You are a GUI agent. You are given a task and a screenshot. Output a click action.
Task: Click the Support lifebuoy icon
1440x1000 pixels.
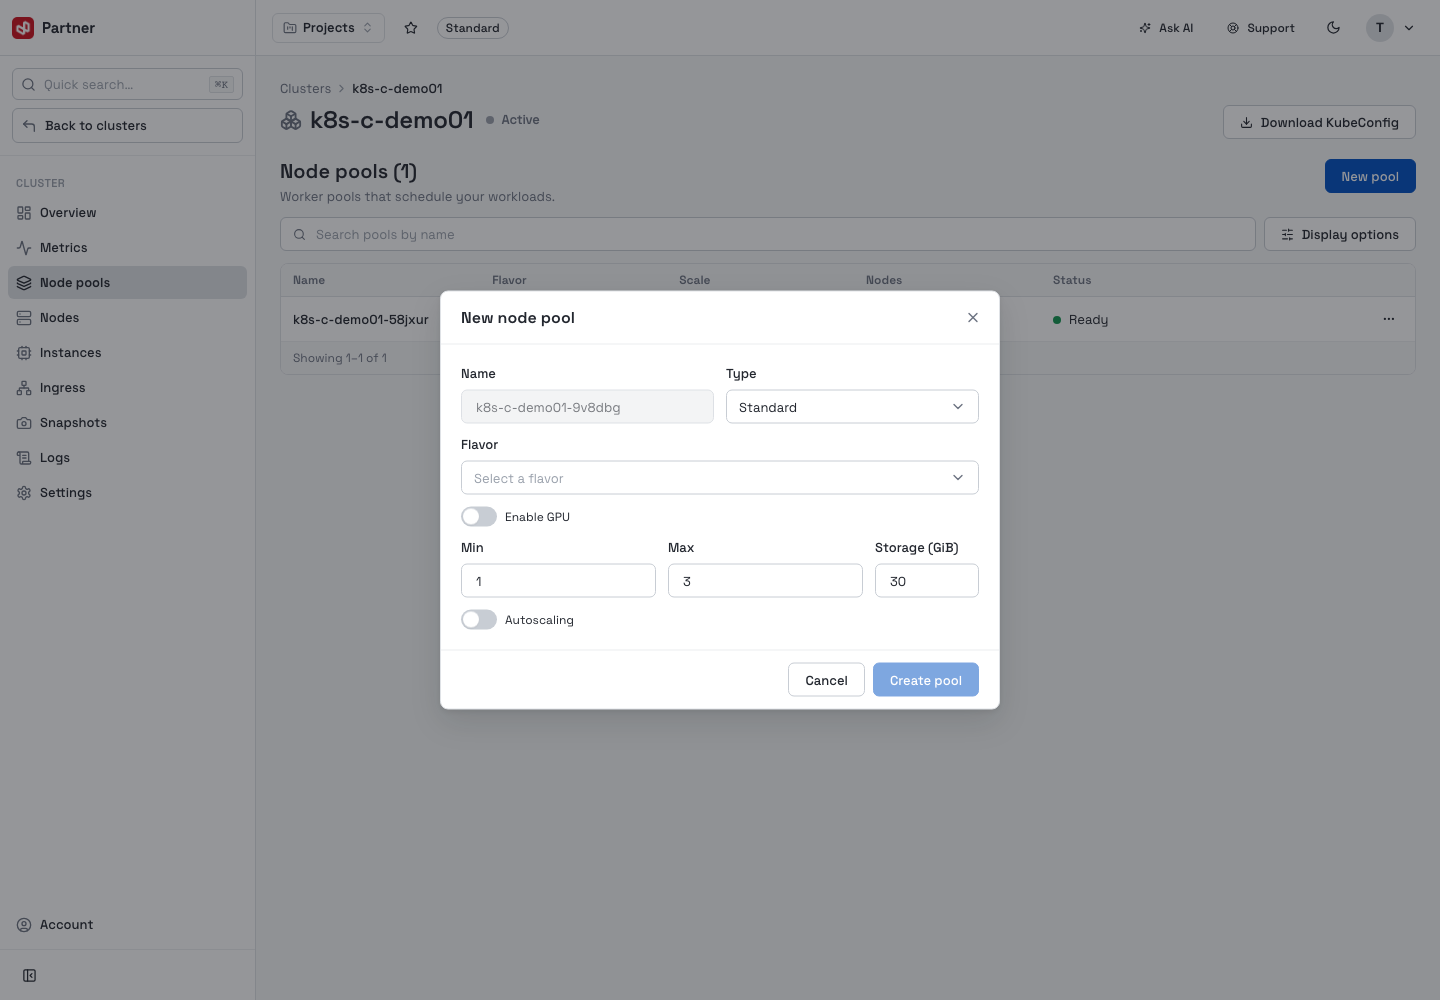(1233, 28)
